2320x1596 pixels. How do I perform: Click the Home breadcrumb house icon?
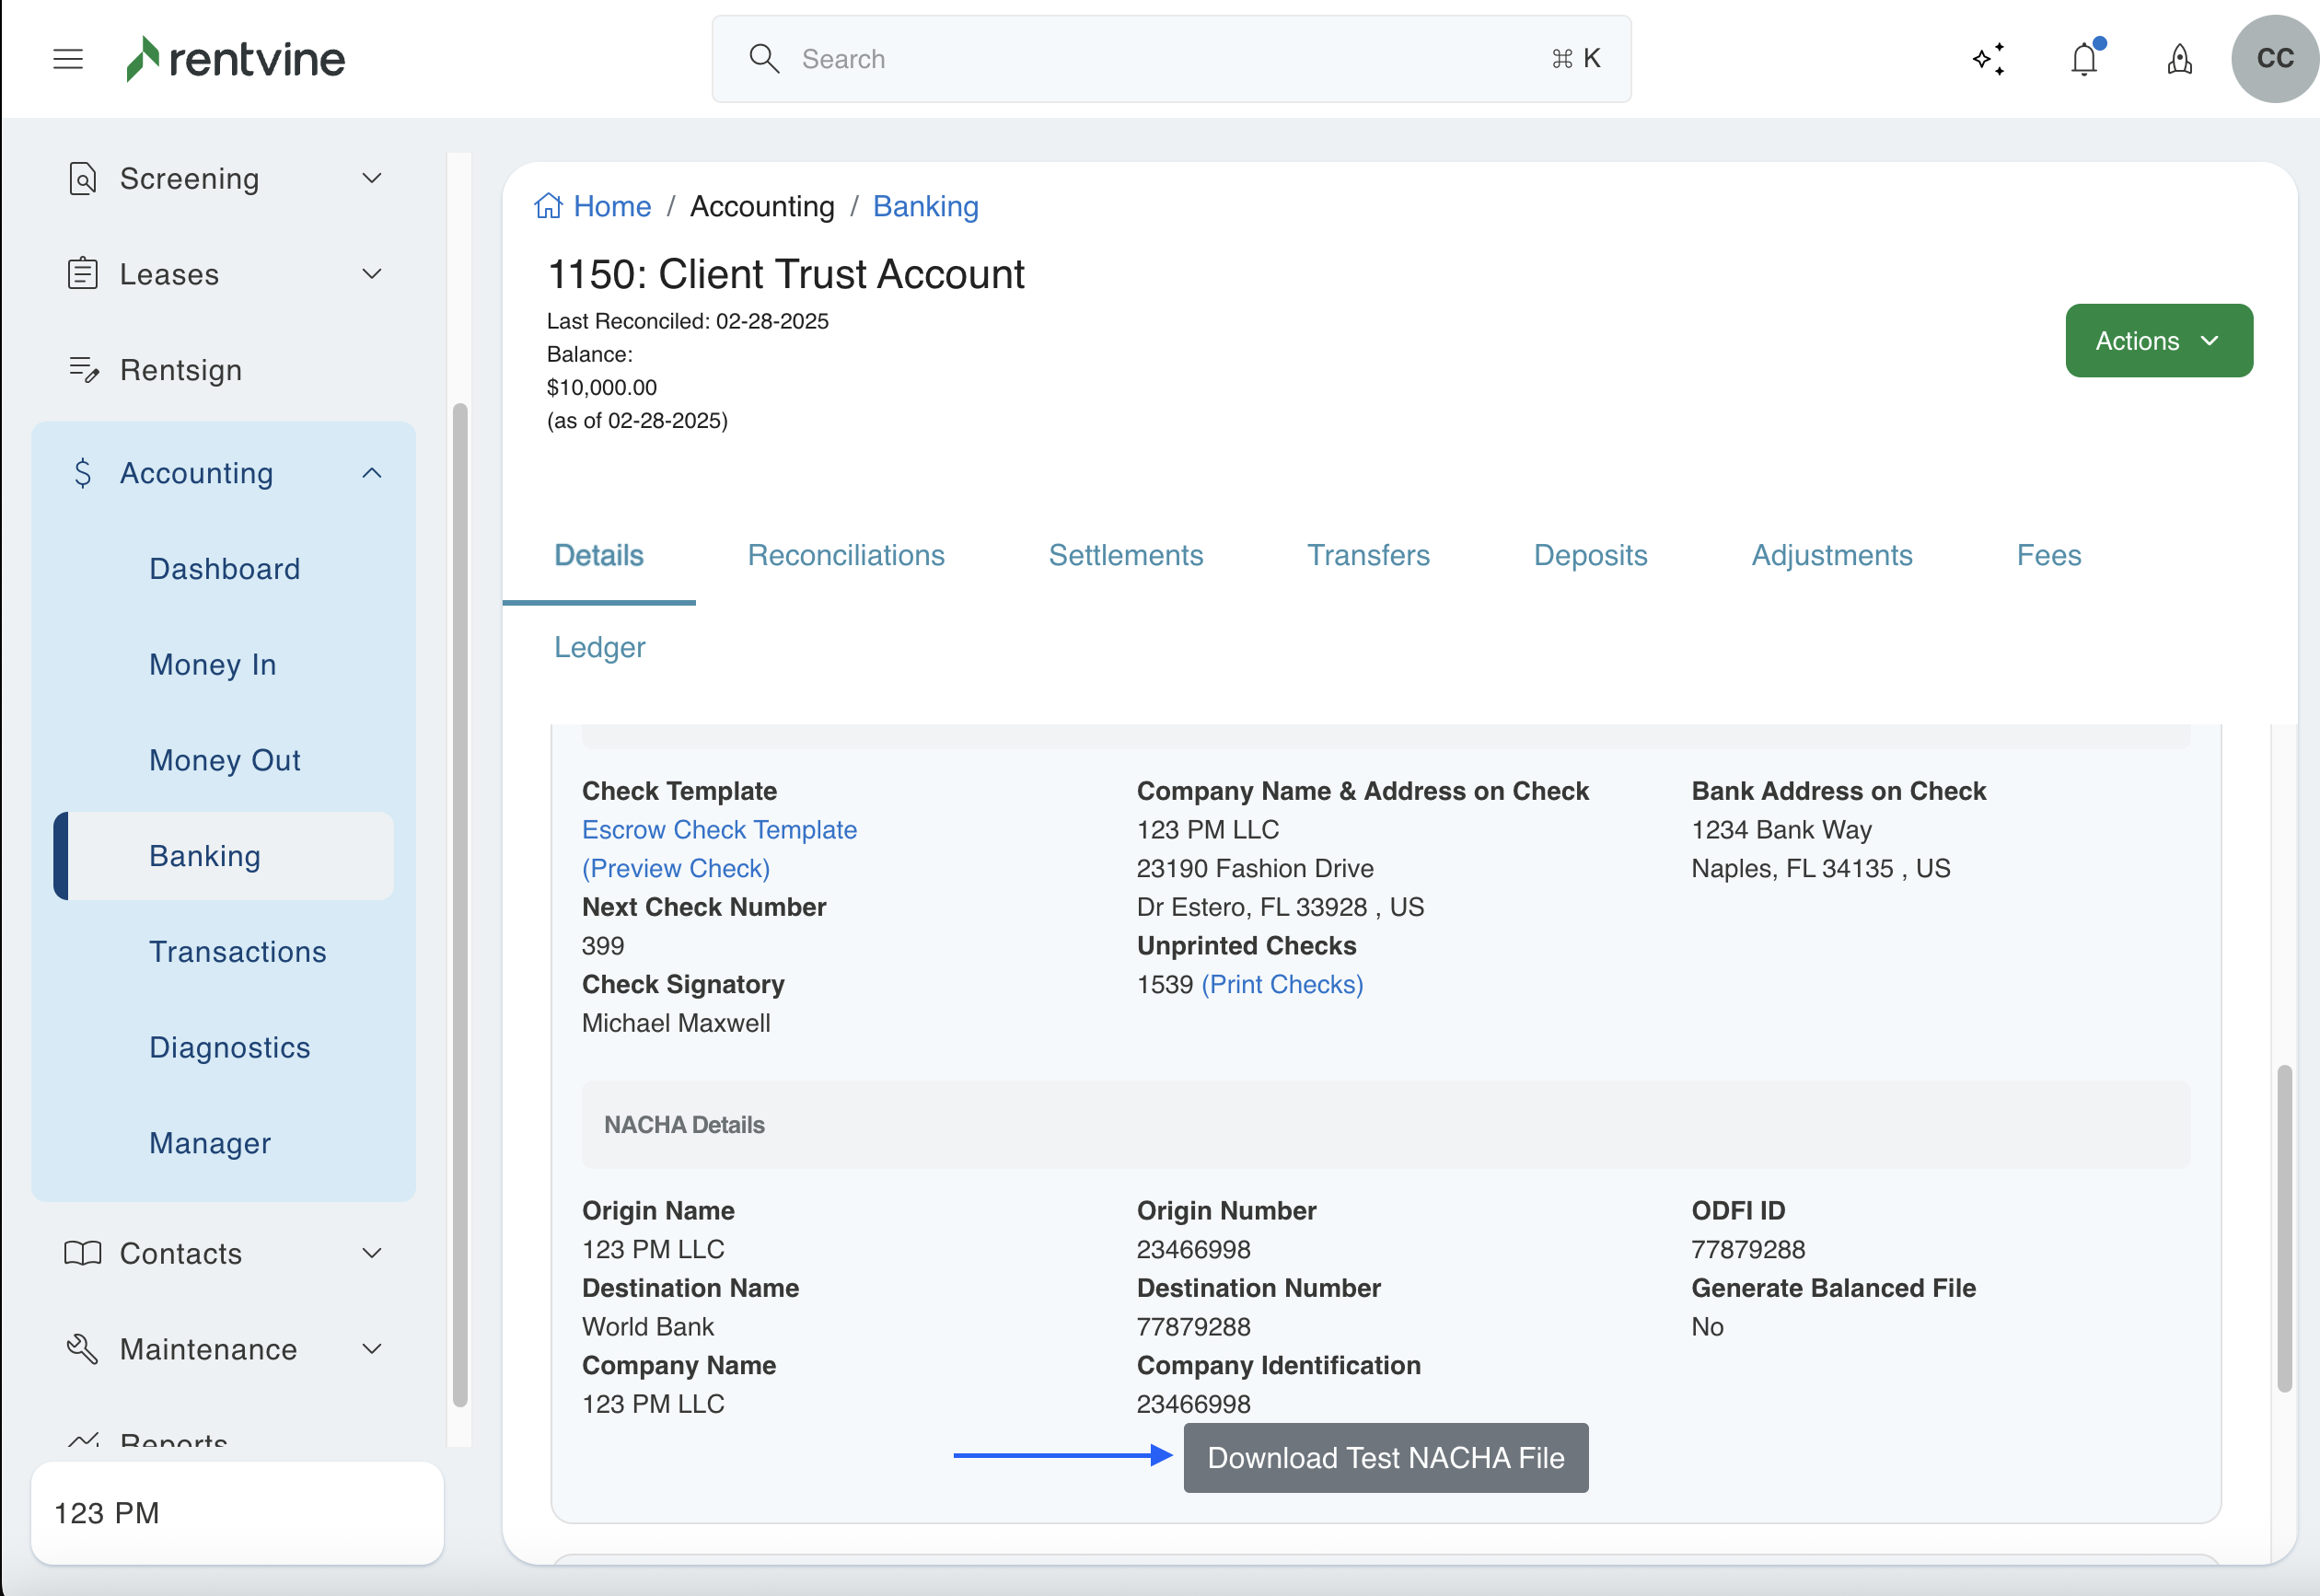pyautogui.click(x=548, y=206)
